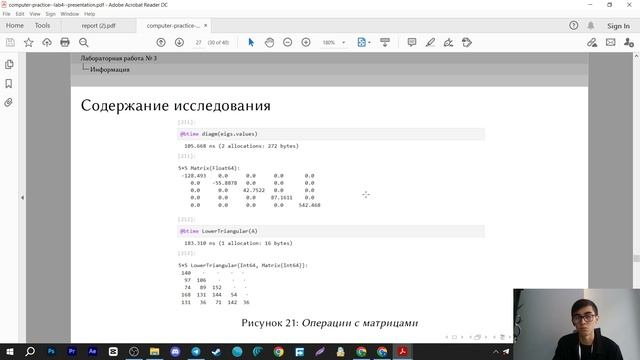Screen dimensions: 640x360
Task: Print the document with the printer icon
Action: click(65, 42)
